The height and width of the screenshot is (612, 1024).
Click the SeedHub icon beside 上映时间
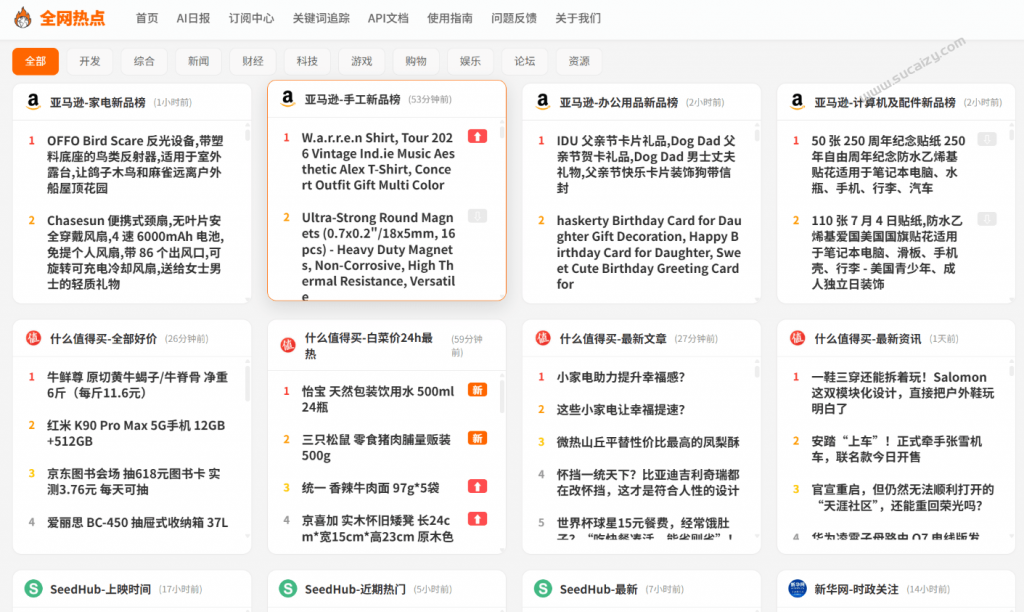click(x=33, y=588)
